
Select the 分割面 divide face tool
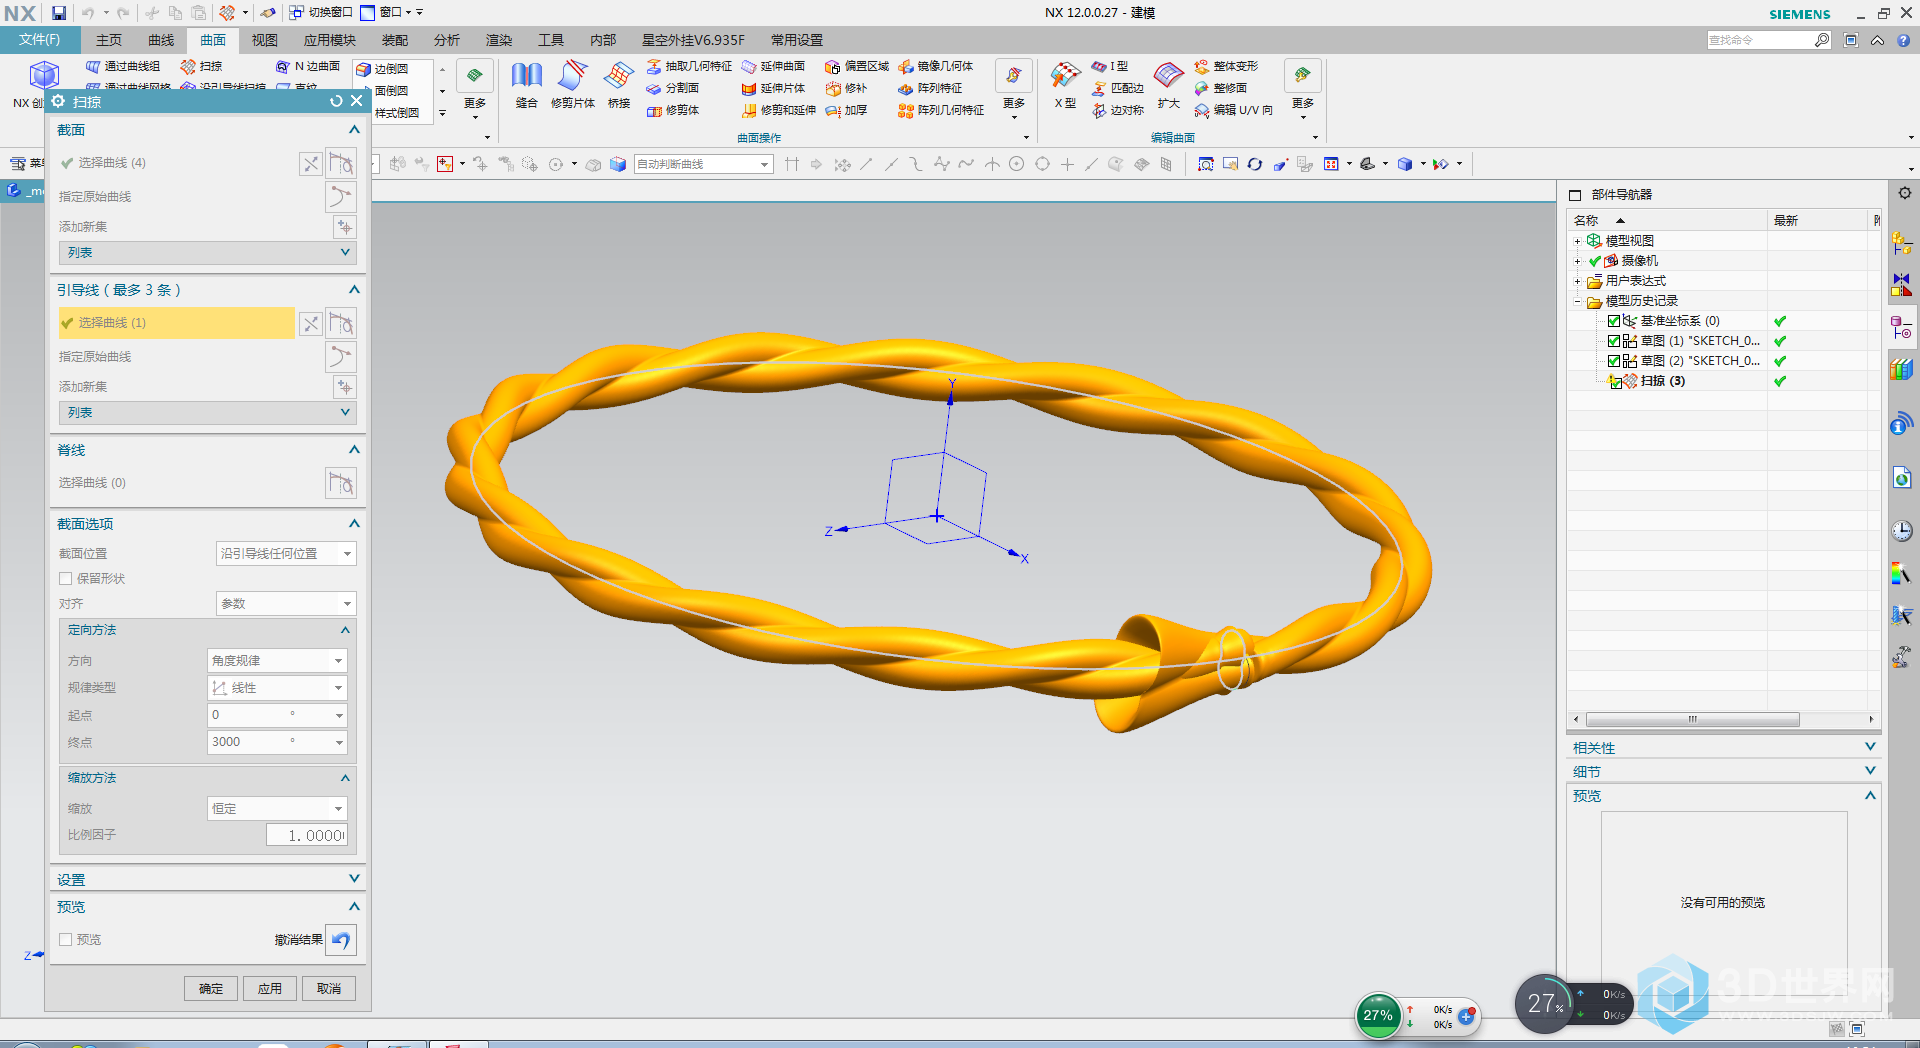pyautogui.click(x=672, y=88)
